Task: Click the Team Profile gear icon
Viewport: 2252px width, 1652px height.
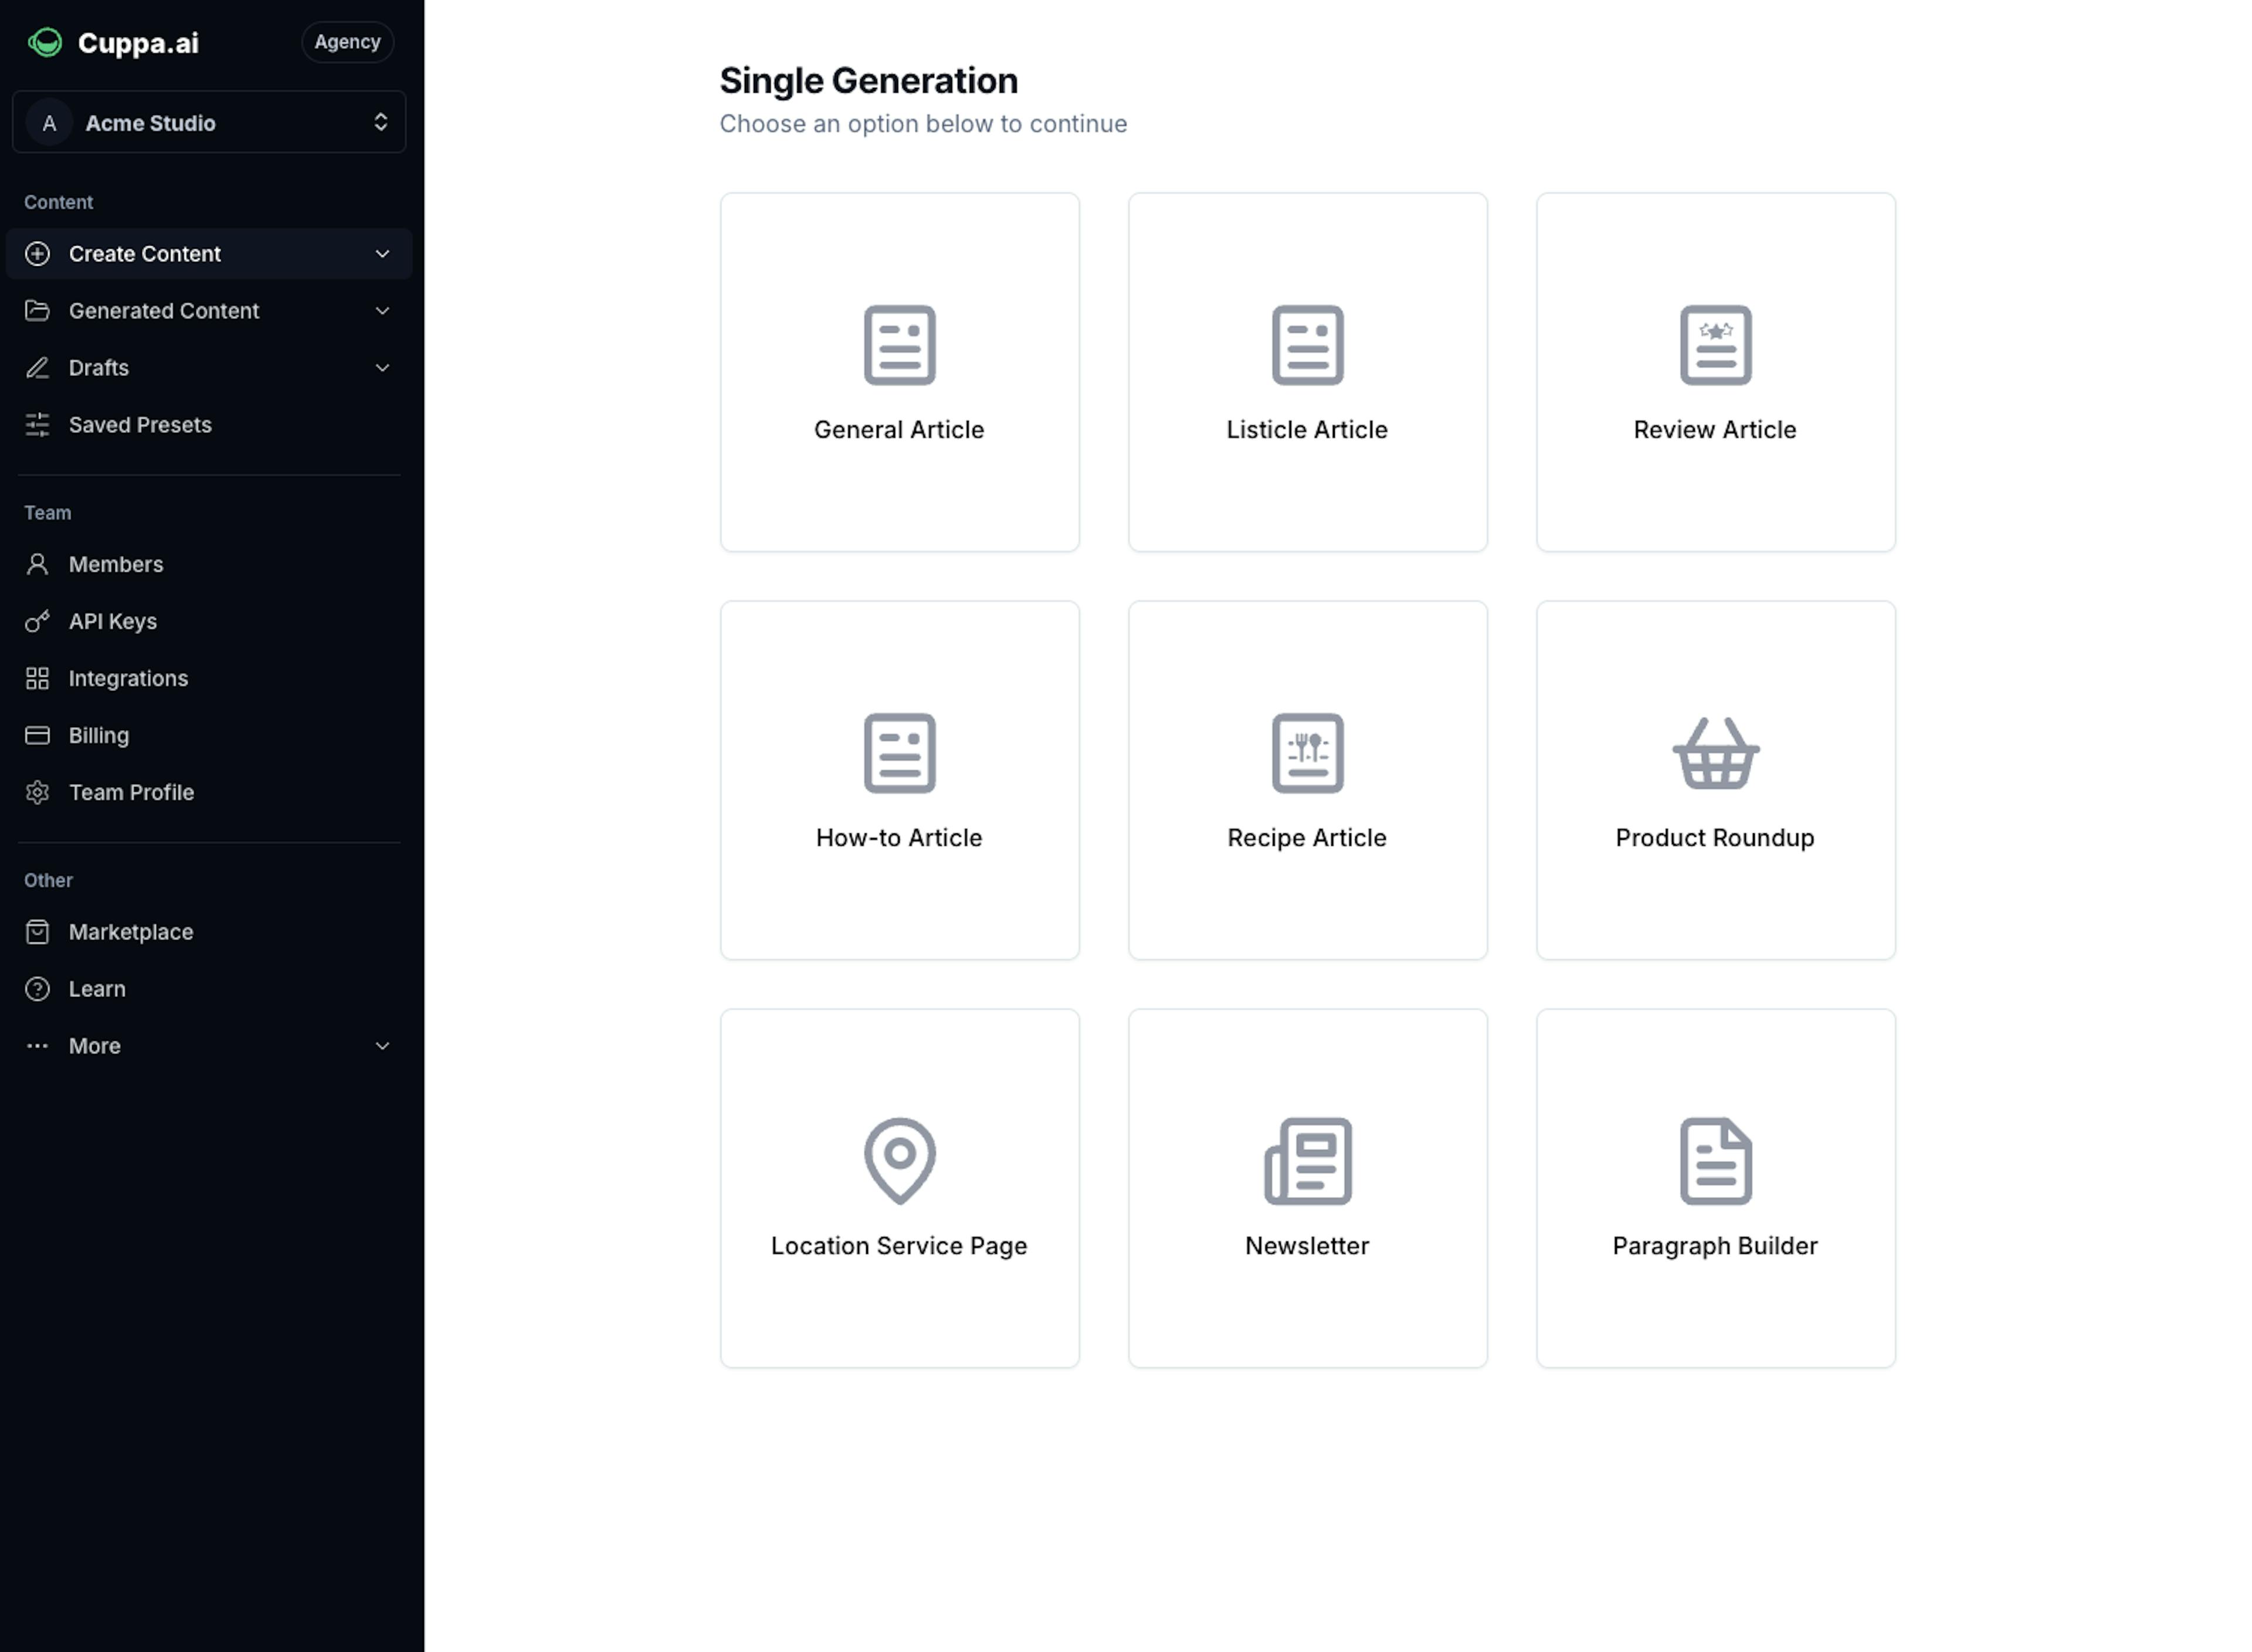Action: pos(37,792)
